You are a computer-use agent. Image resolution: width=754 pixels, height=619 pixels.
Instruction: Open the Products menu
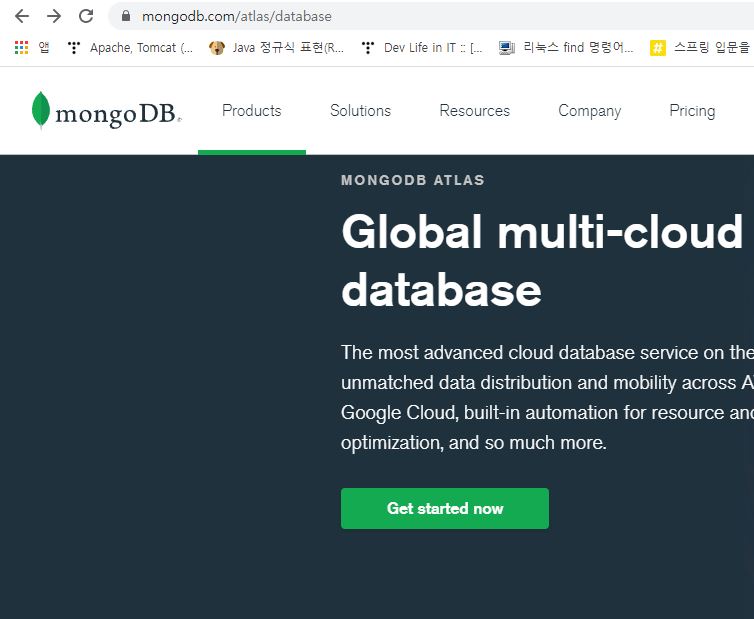tap(251, 111)
